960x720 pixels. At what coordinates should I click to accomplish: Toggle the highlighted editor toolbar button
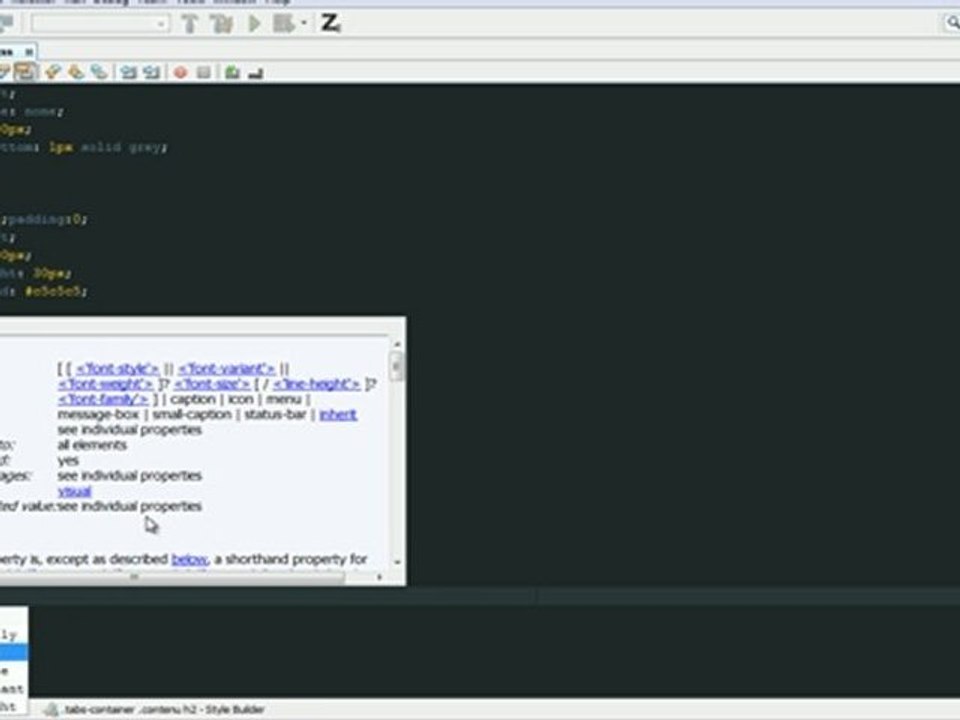pos(26,72)
